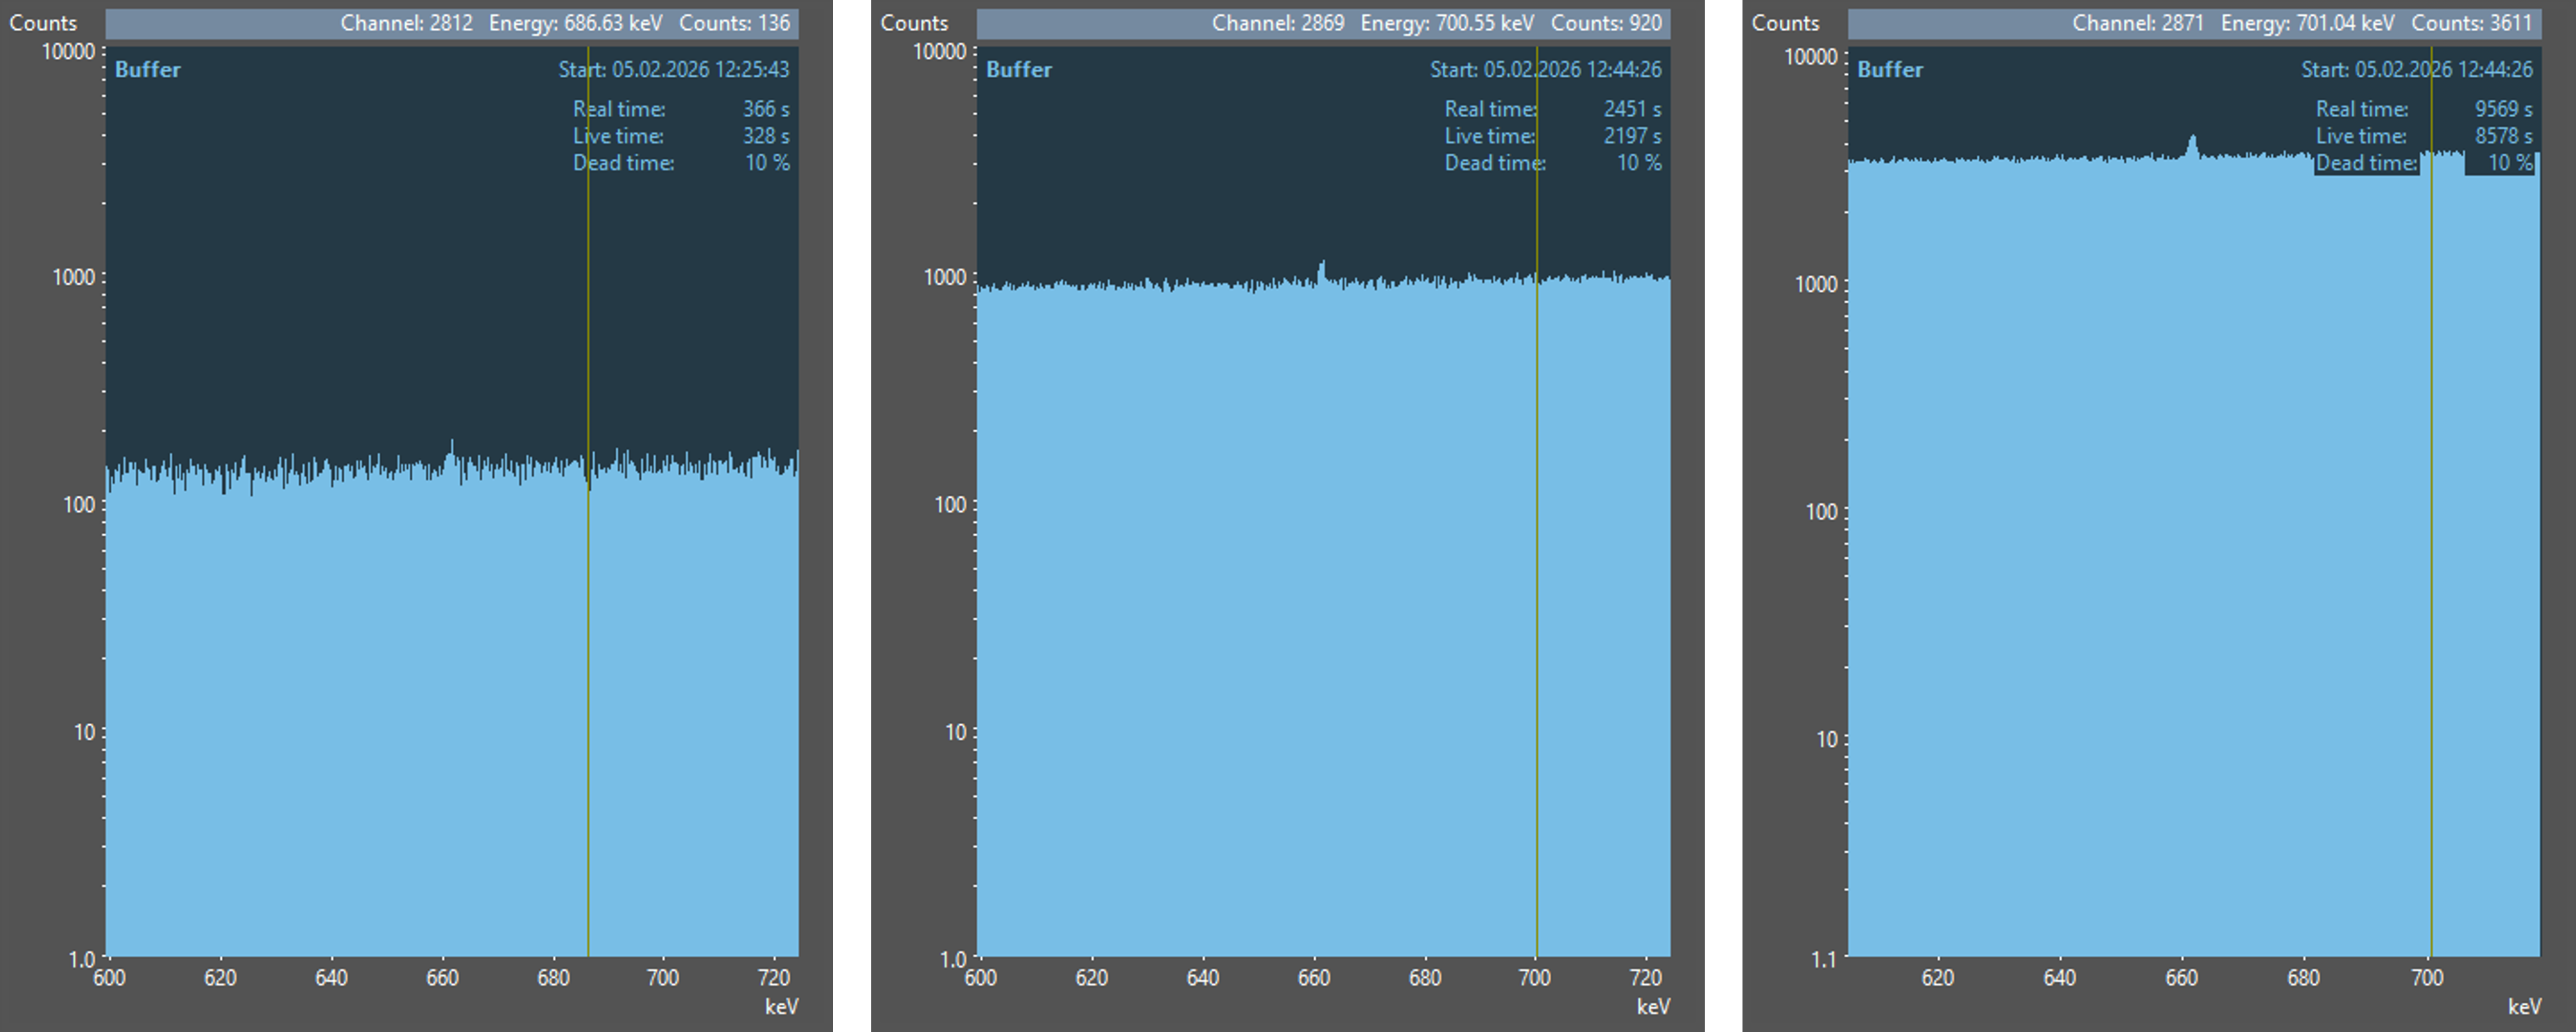Click the 1000 tick on left Counts axis
2576x1032 pixels.
[x=73, y=277]
